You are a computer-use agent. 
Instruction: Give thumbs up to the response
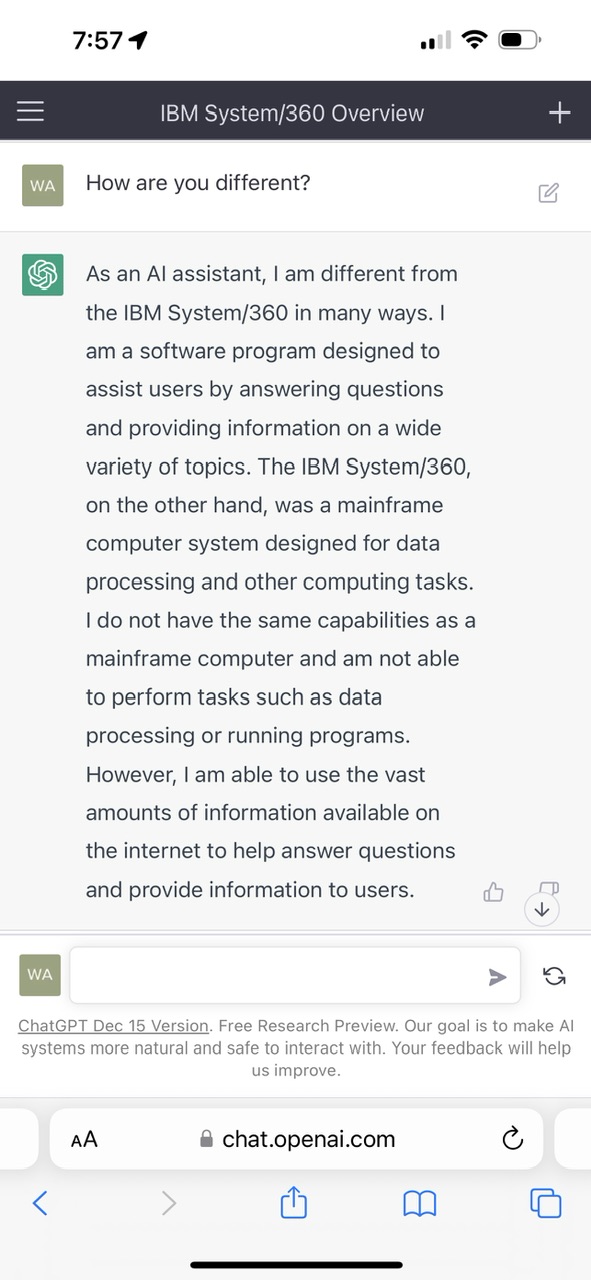[x=493, y=892]
